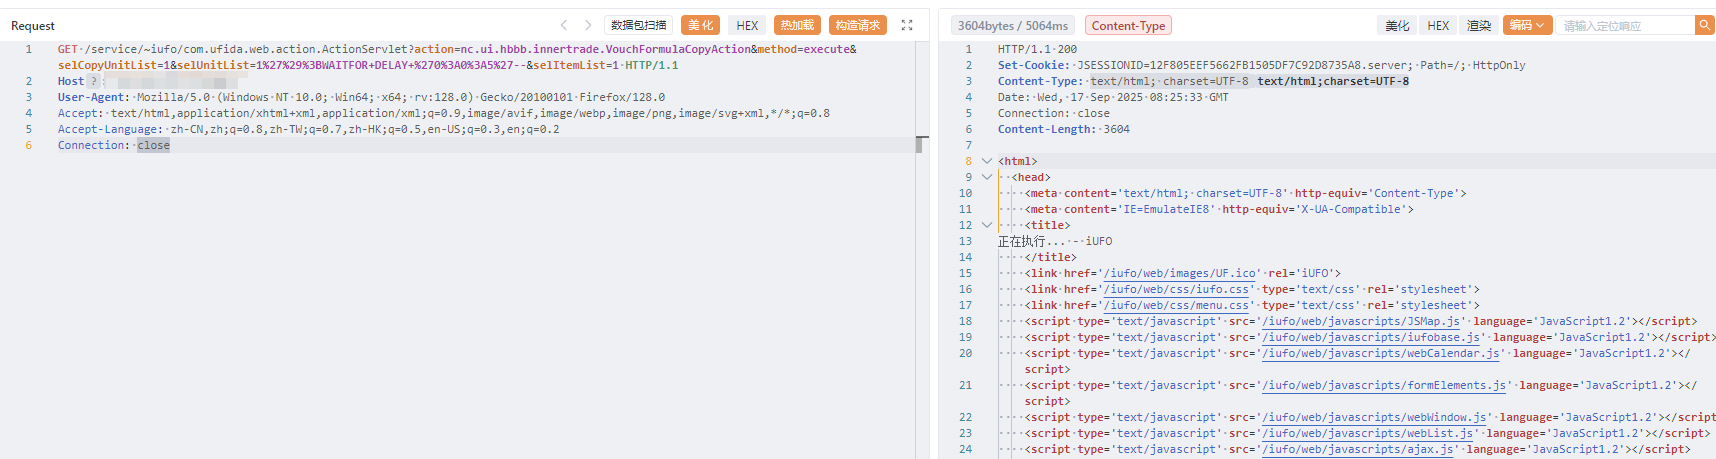Toggle HEX view in the response panel
This screenshot has height=459, width=1716.
point(1438,25)
